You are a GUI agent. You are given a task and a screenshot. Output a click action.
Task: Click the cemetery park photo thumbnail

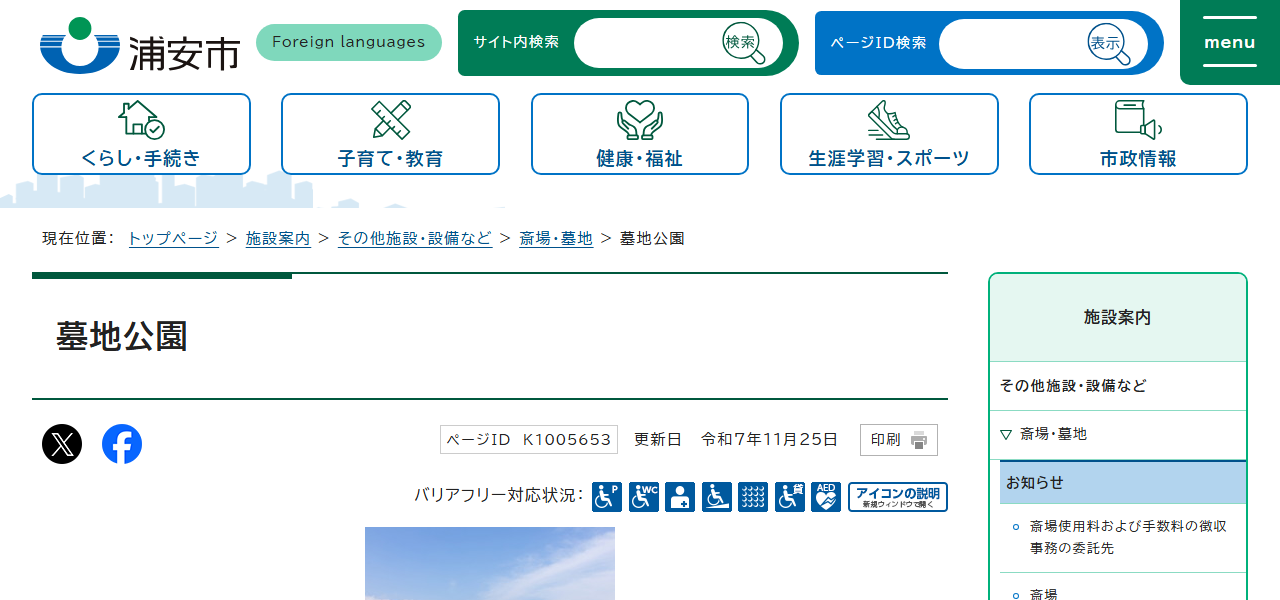coord(490,563)
